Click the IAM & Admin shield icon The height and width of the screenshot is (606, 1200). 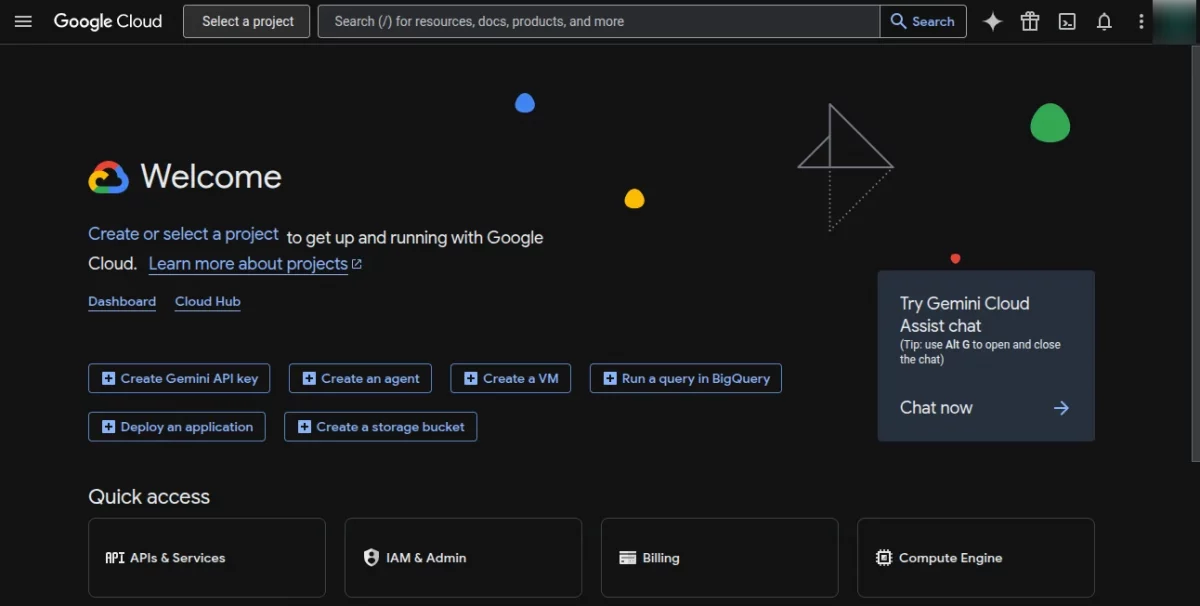(371, 558)
